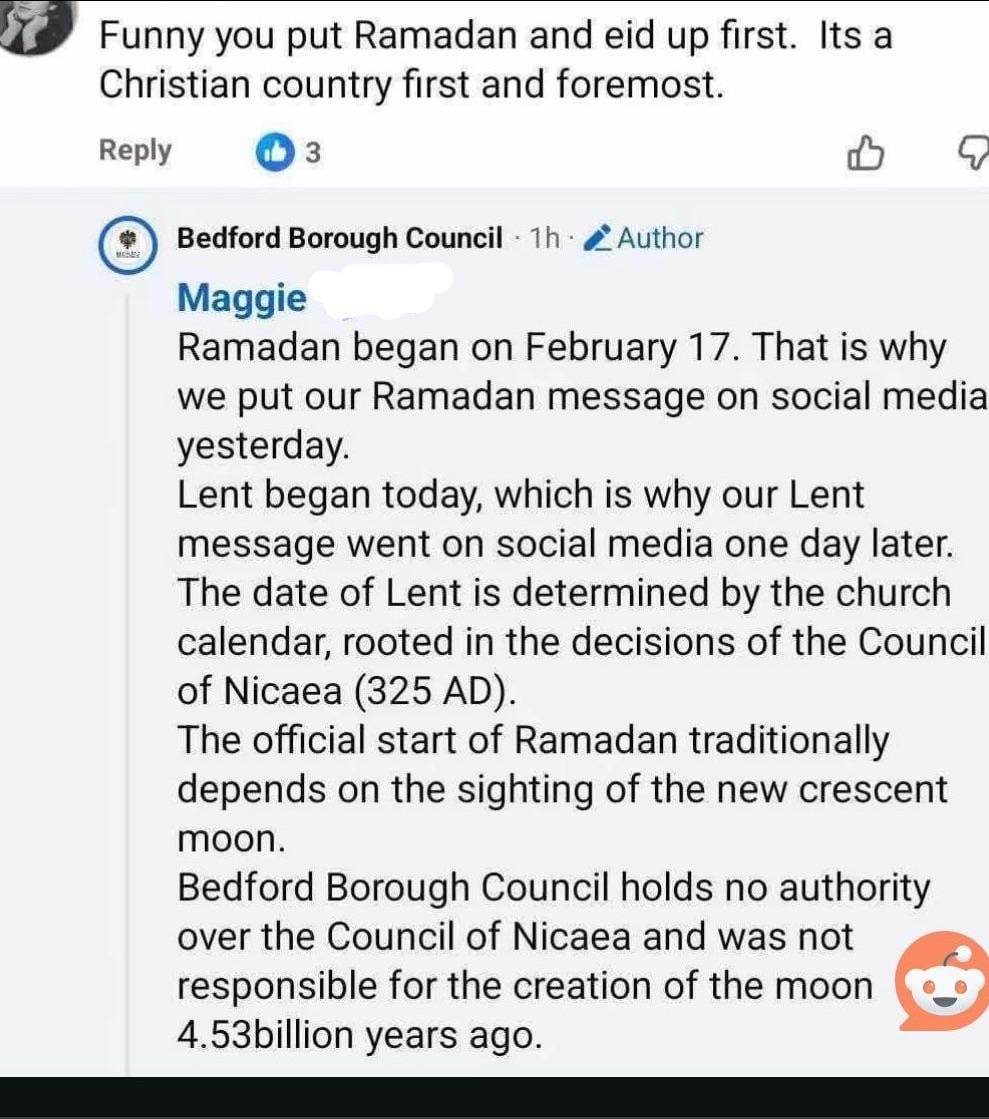Click the Reply link under the comment

click(135, 151)
